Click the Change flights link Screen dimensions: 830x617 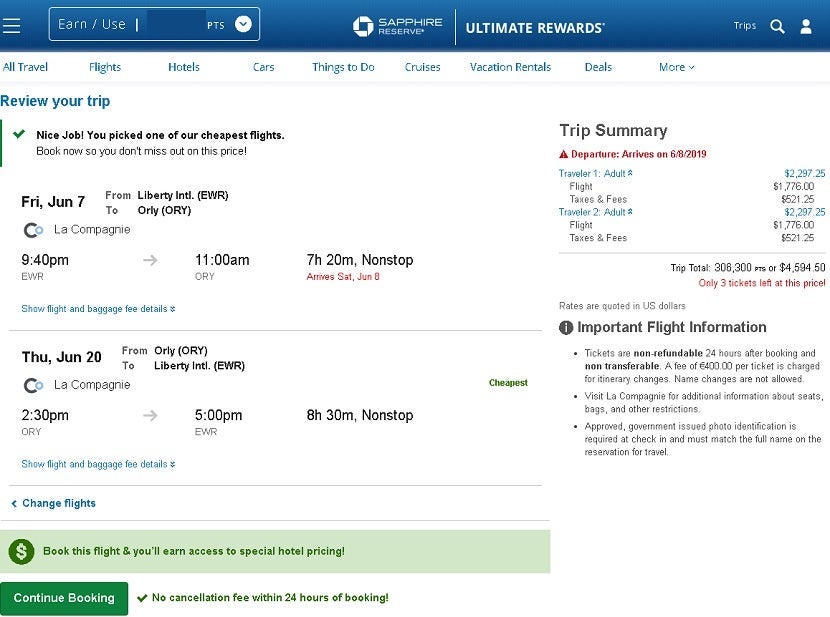click(58, 503)
